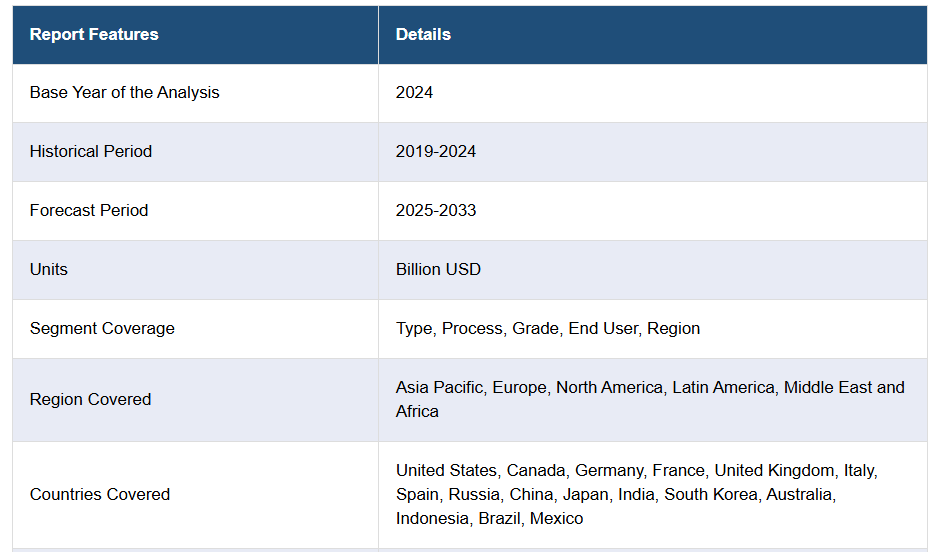Select the 'Units' row label

tap(49, 269)
